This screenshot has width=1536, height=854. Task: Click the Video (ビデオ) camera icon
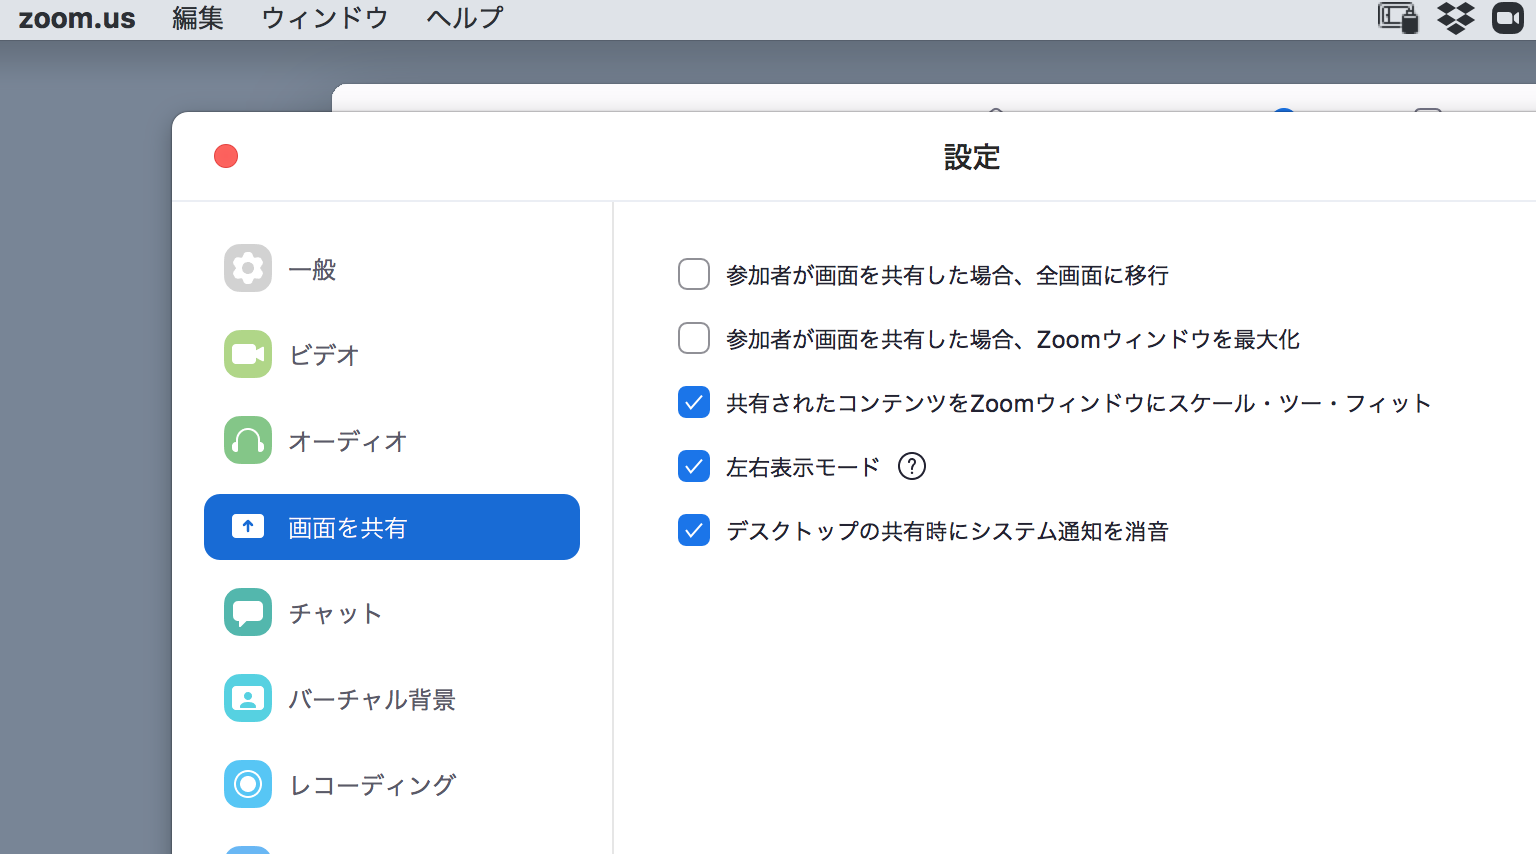[248, 354]
